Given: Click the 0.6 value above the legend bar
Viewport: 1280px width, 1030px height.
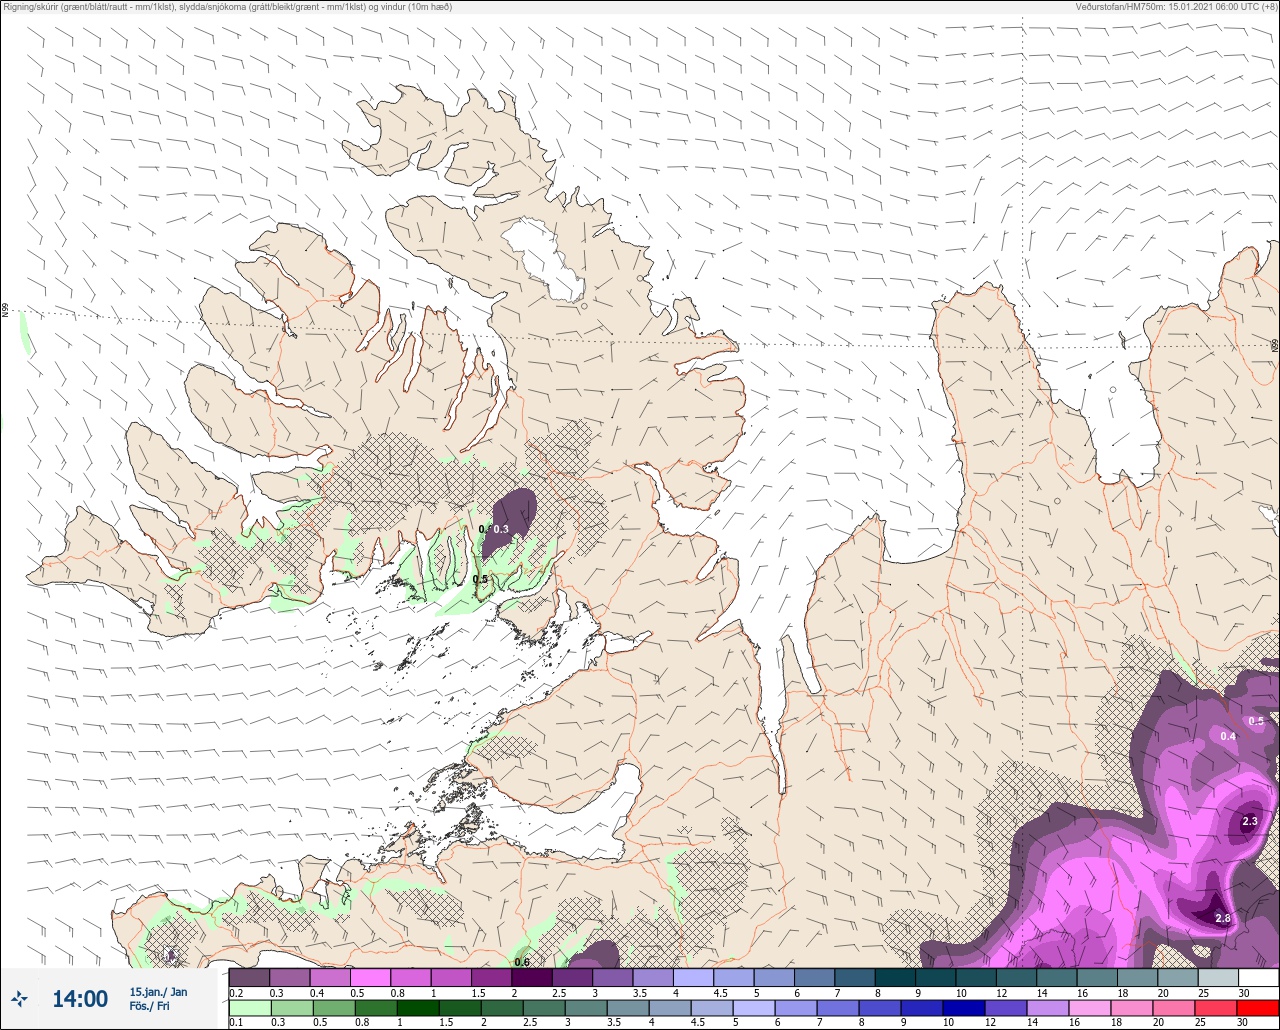Looking at the screenshot, I should [521, 962].
